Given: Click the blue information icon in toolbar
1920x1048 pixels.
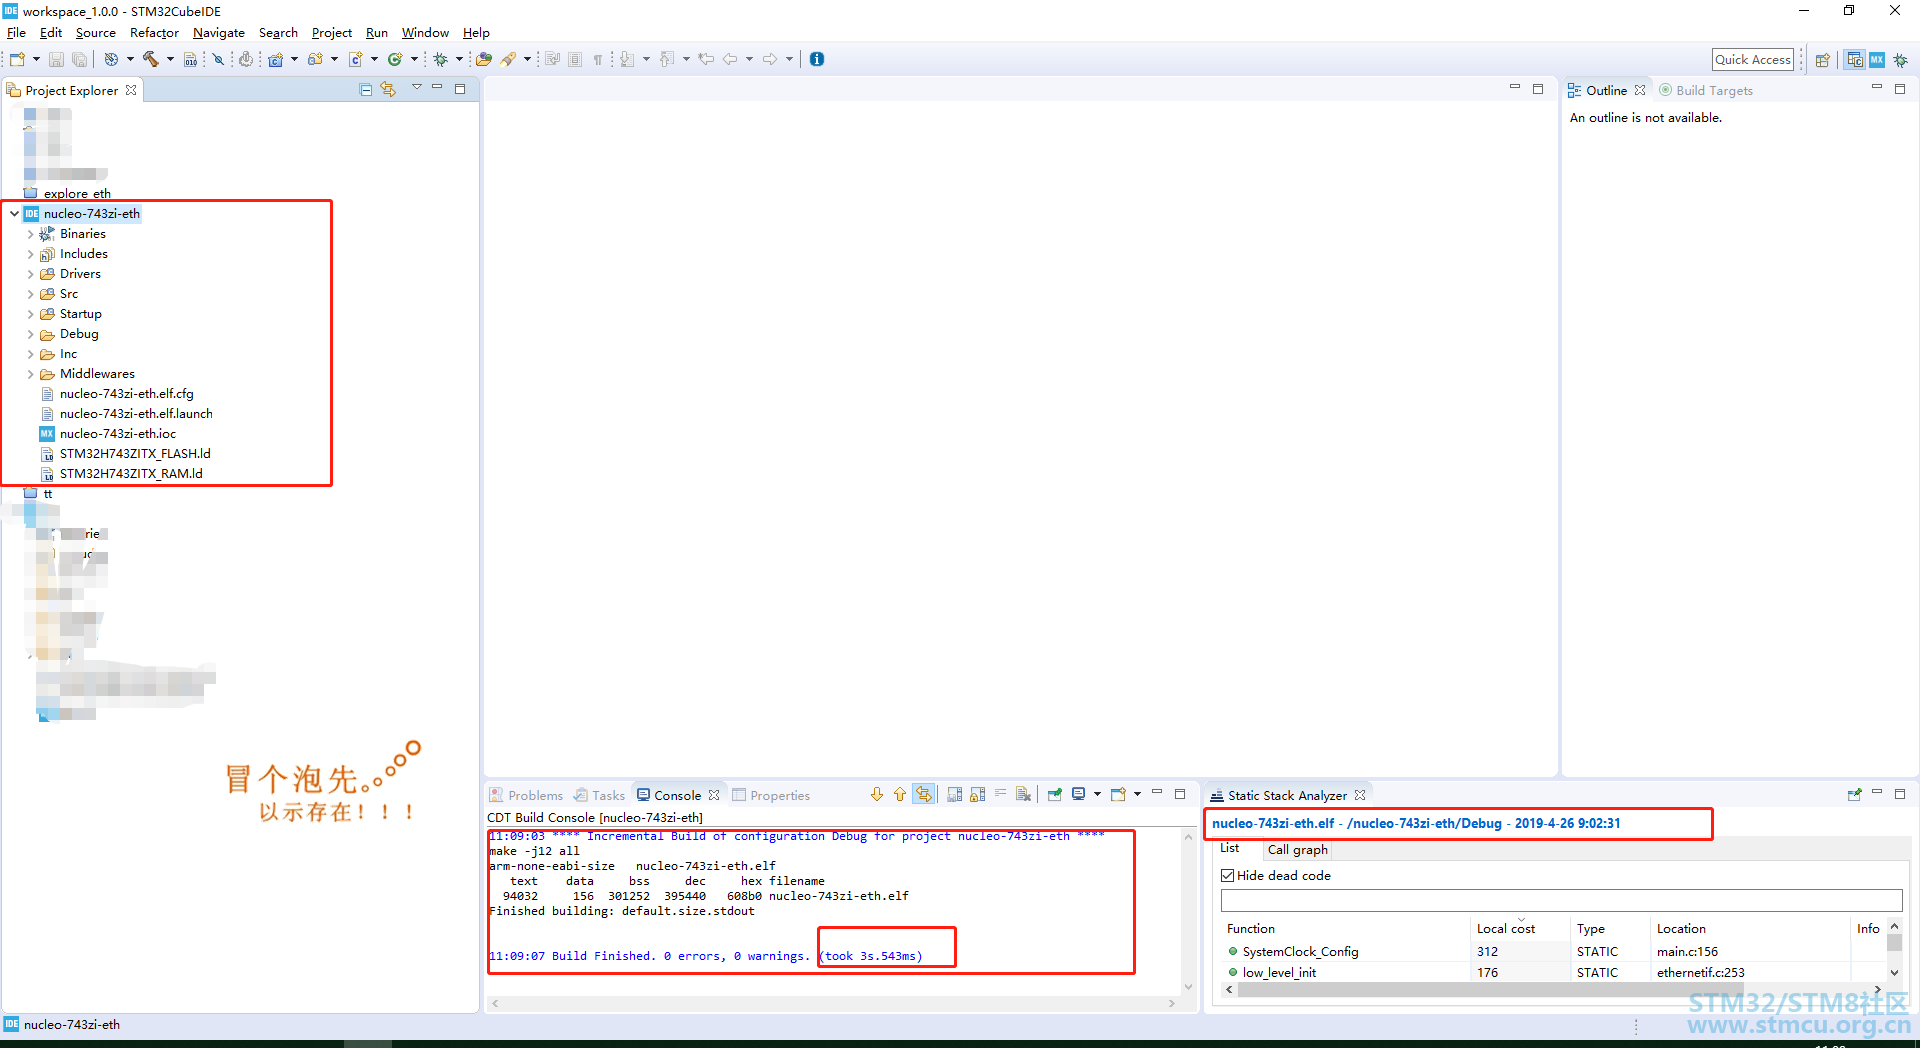Looking at the screenshot, I should (817, 59).
